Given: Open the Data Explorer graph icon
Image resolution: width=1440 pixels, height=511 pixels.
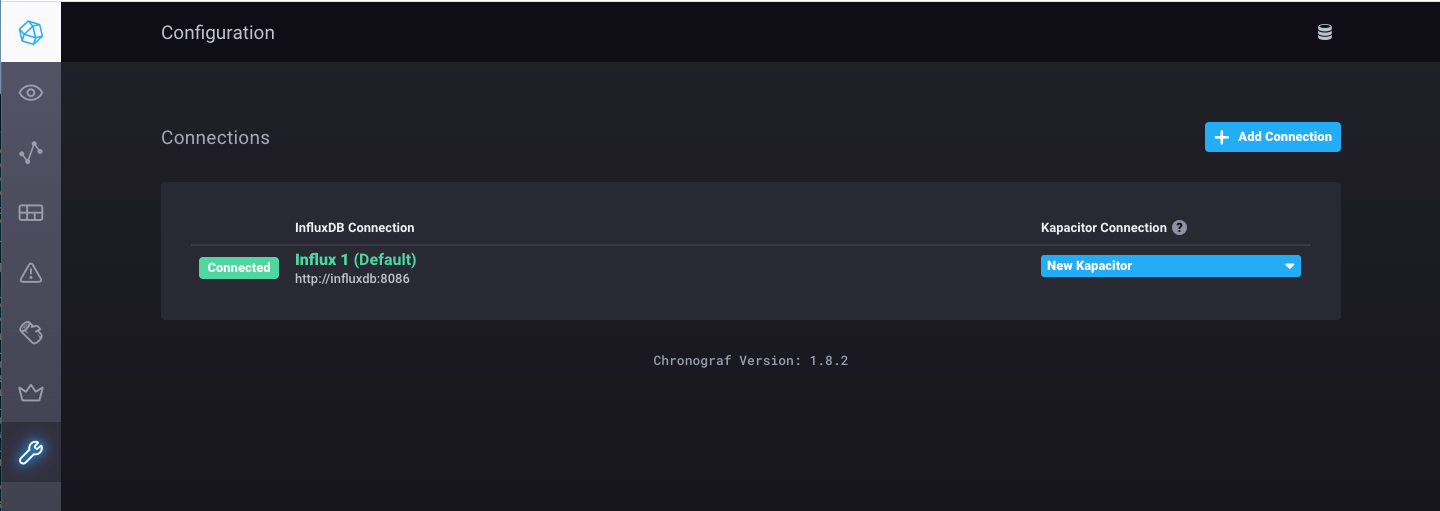Looking at the screenshot, I should tap(31, 153).
